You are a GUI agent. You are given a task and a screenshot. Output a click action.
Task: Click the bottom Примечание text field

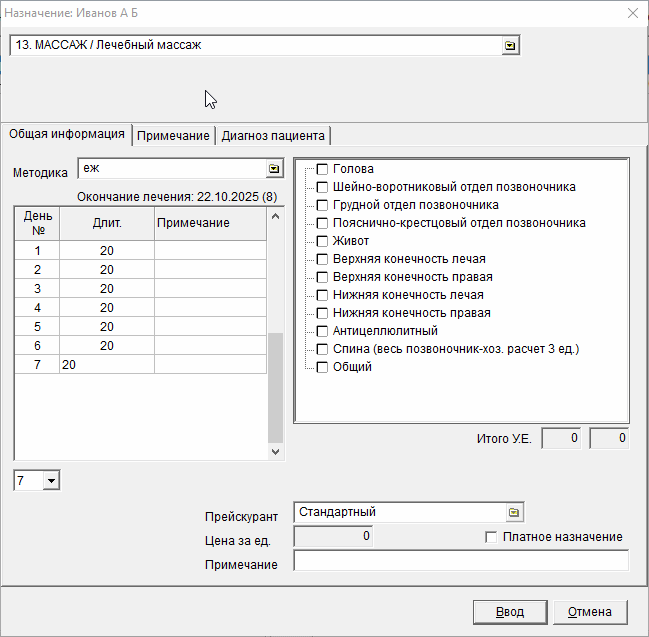coord(460,563)
